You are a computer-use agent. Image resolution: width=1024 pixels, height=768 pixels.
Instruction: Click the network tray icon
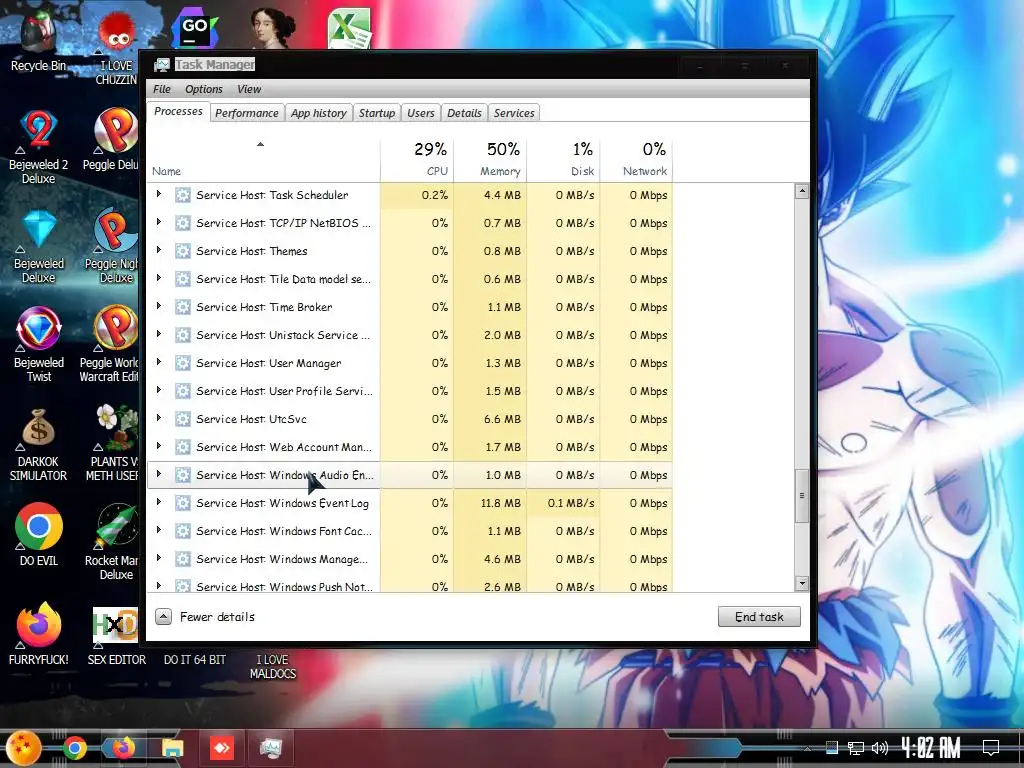[856, 748]
